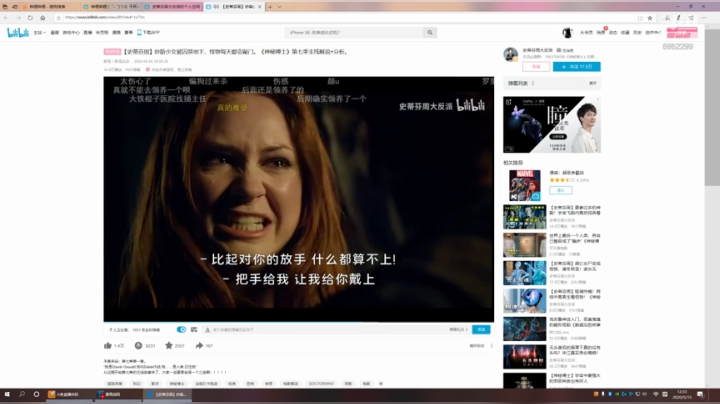Click the bilibili search input field

click(x=354, y=33)
